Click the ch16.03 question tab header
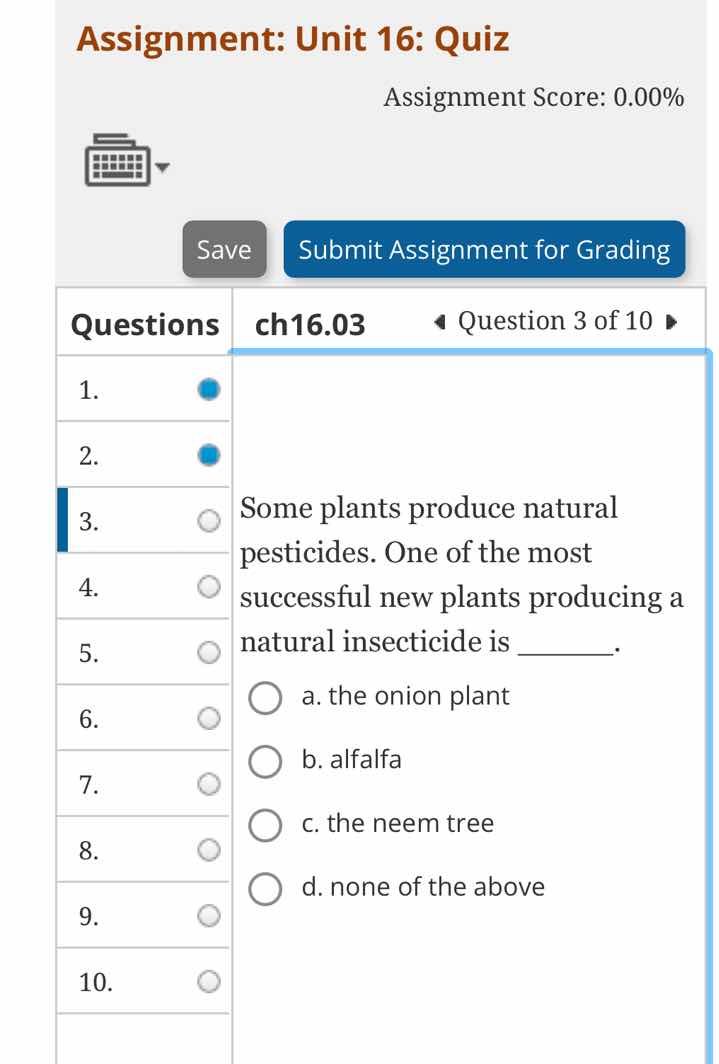This screenshot has width=719, height=1064. 311,324
